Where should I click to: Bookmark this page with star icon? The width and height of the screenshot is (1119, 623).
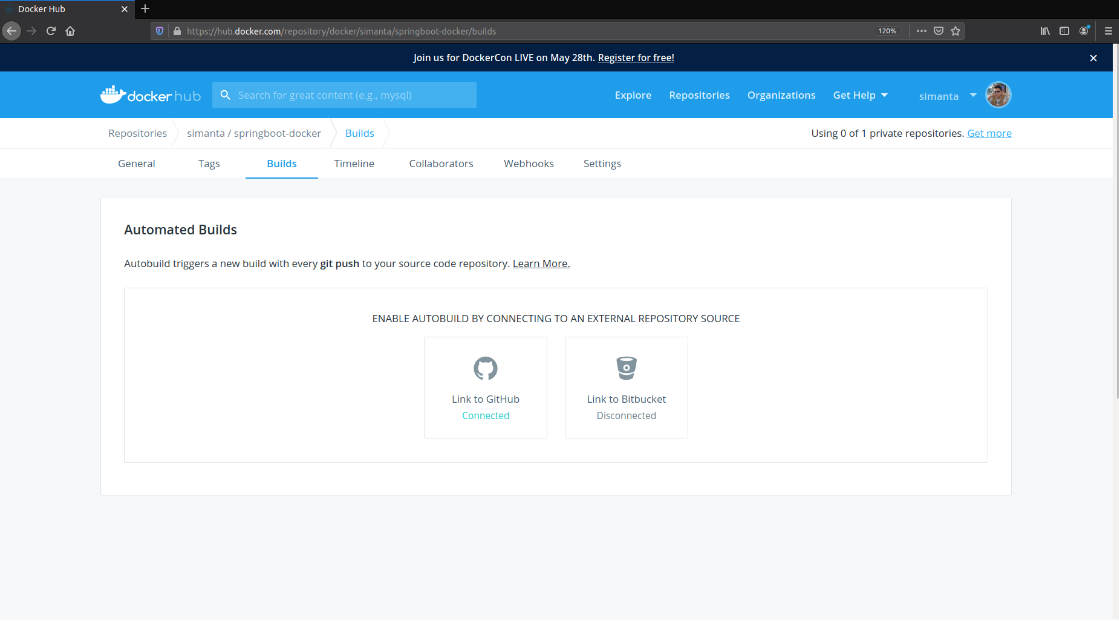click(x=956, y=31)
